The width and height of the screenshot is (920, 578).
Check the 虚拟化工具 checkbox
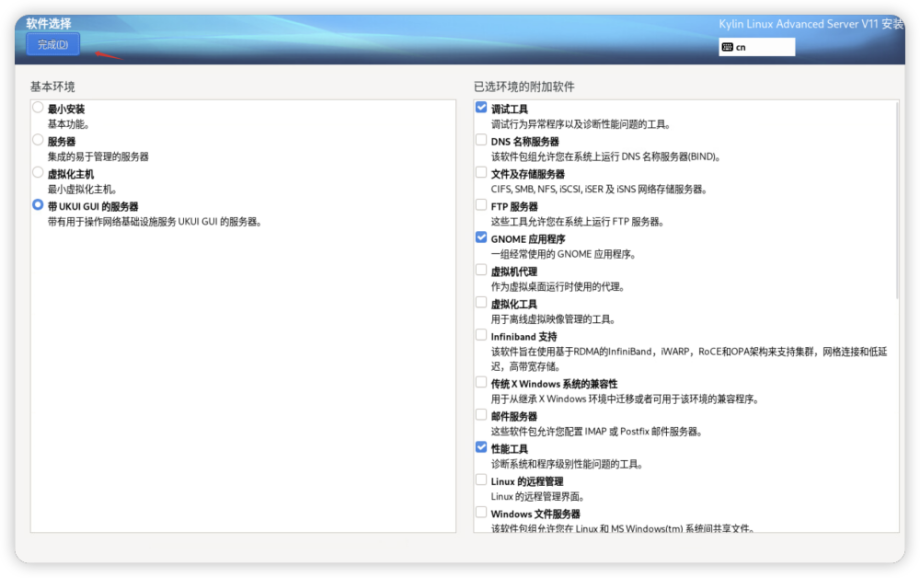[x=481, y=302]
